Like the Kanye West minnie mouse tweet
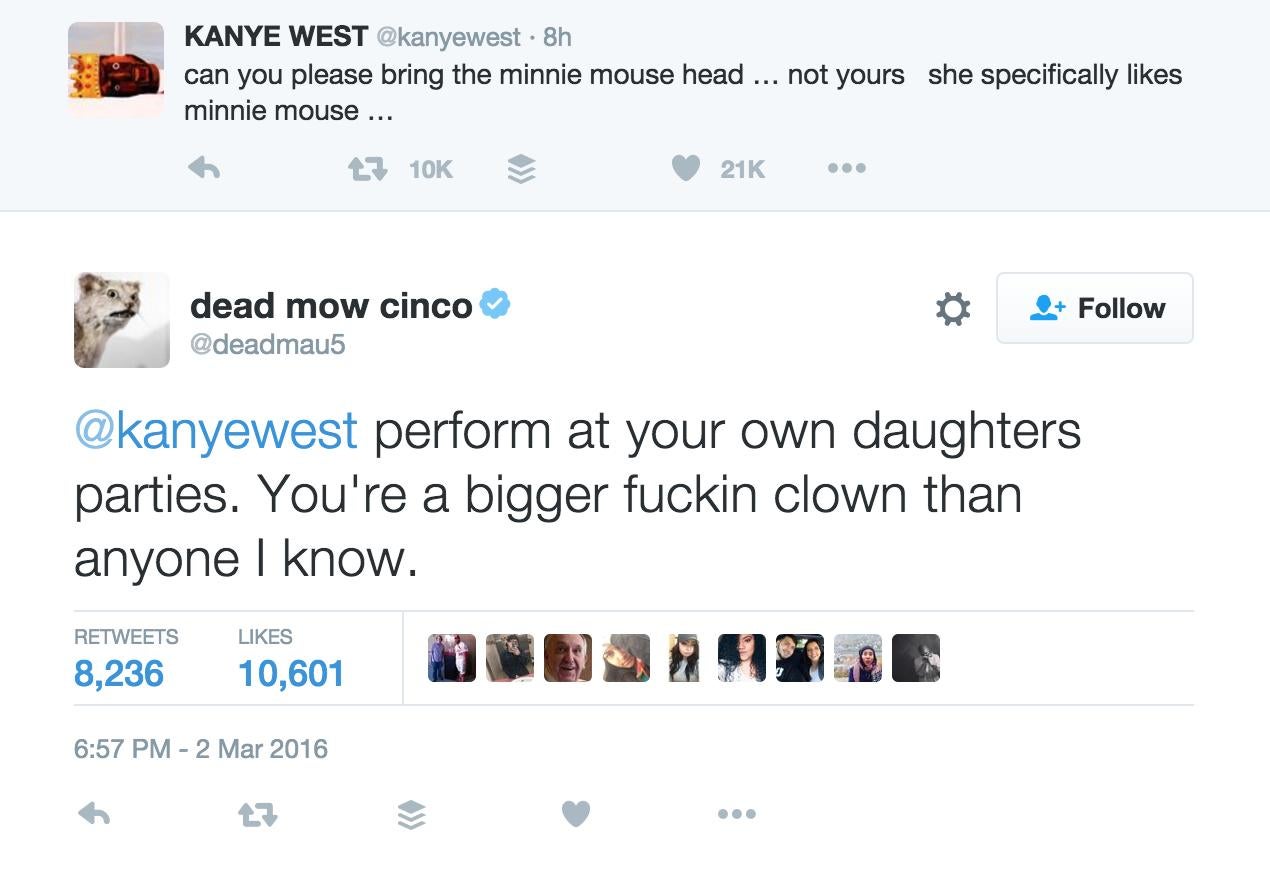Screen dimensions: 1270x895 [x=685, y=169]
